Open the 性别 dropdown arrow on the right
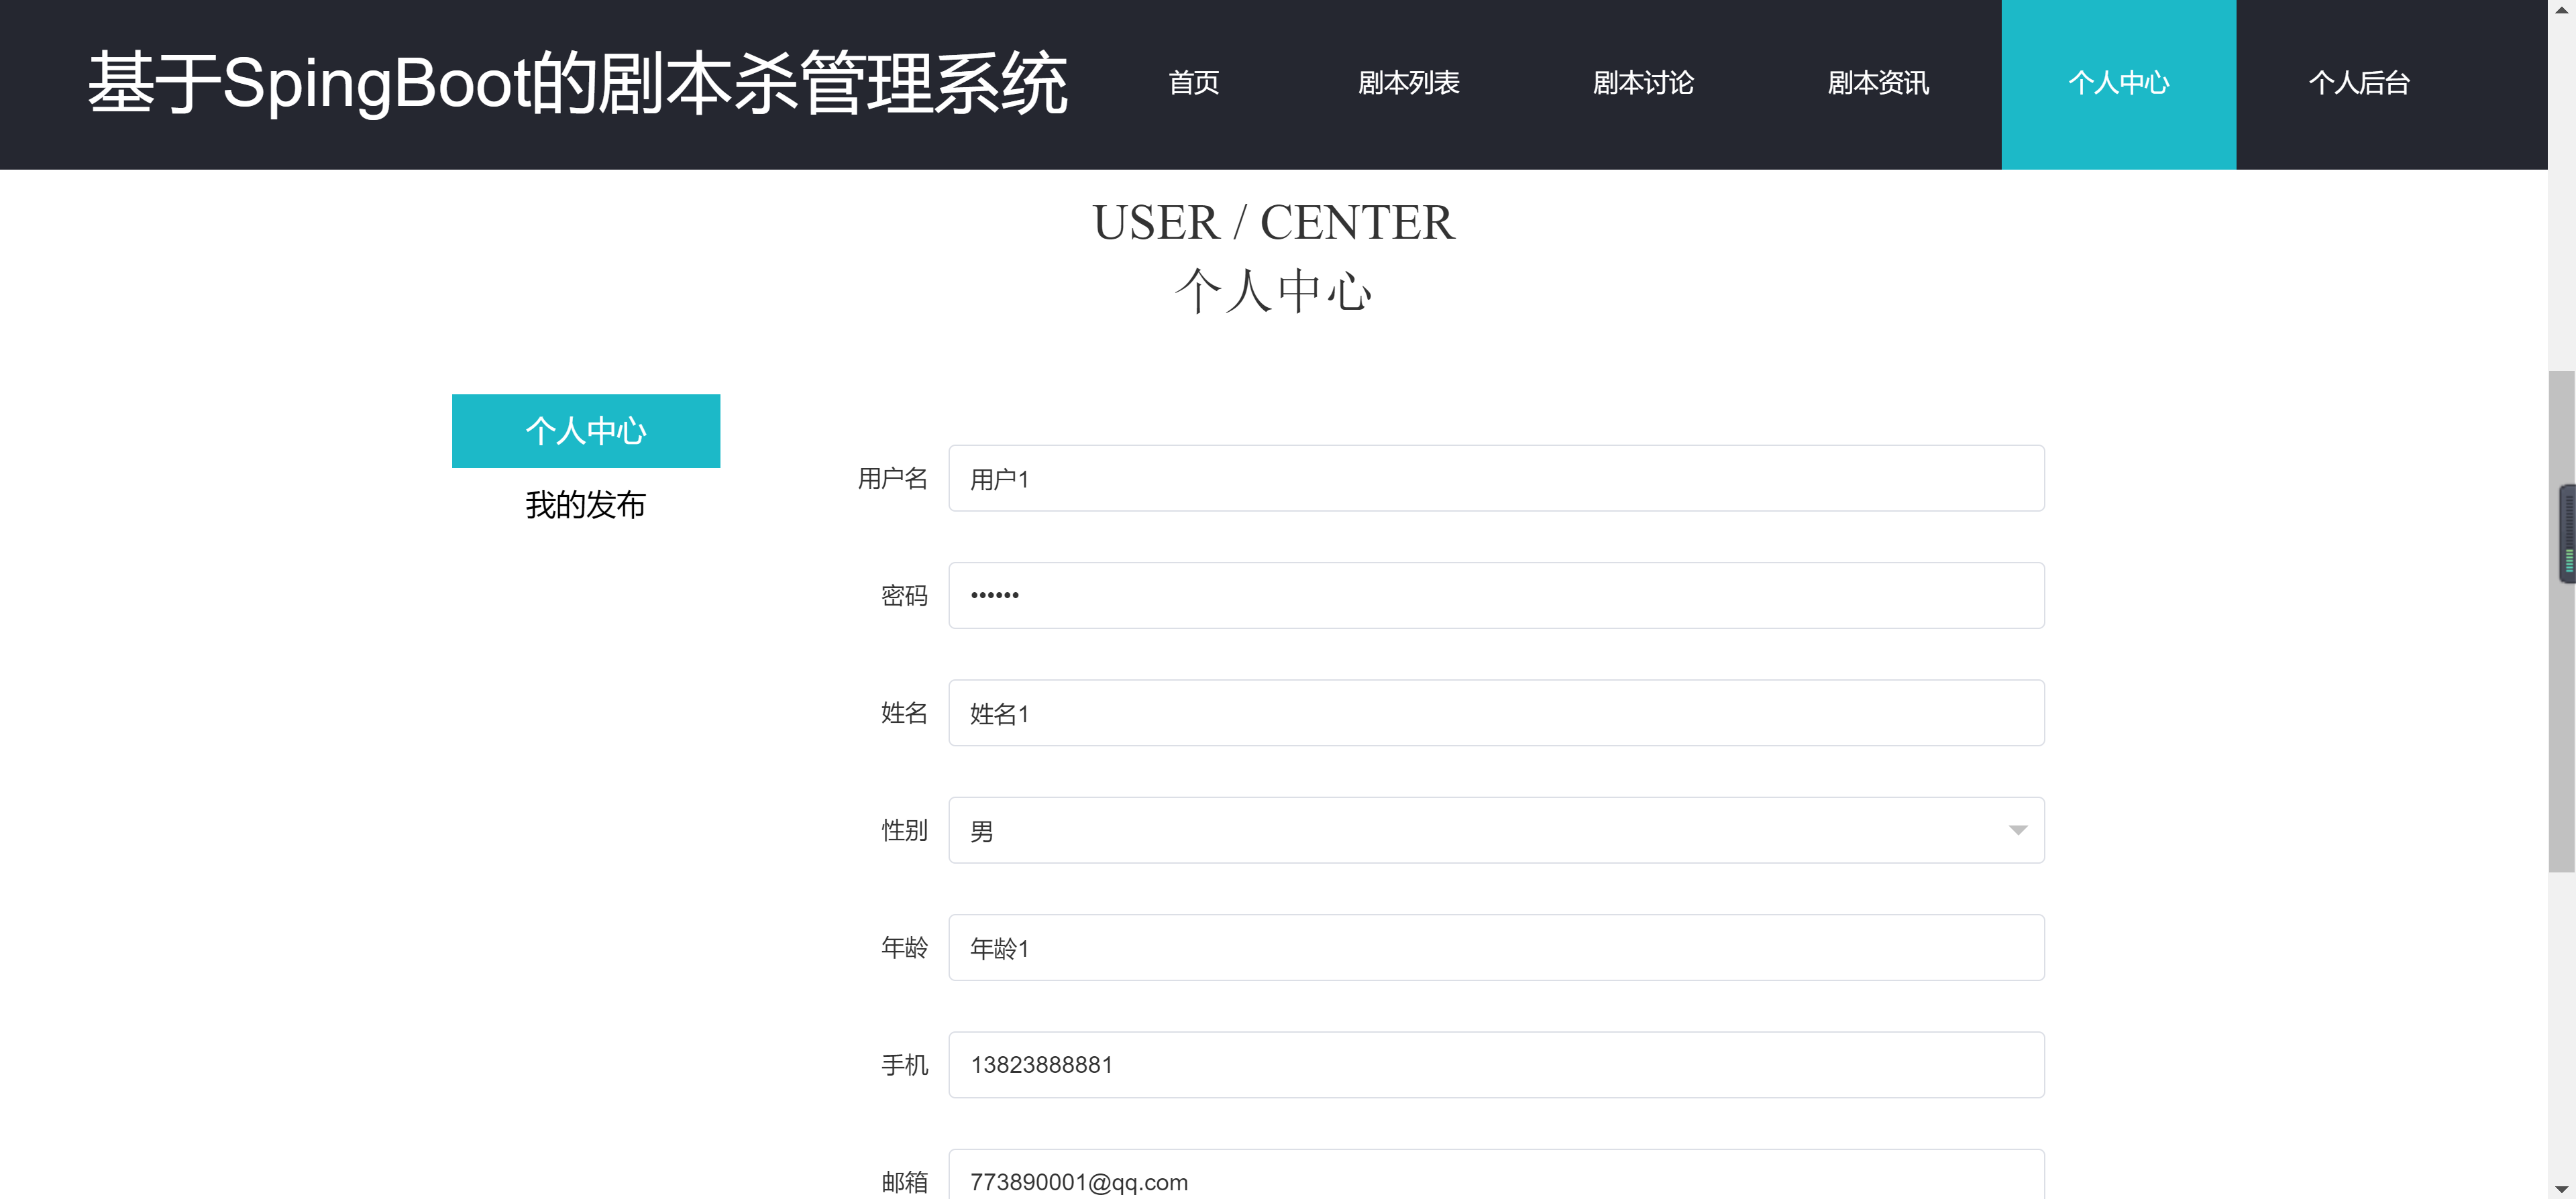The height and width of the screenshot is (1199, 2576). click(2019, 830)
